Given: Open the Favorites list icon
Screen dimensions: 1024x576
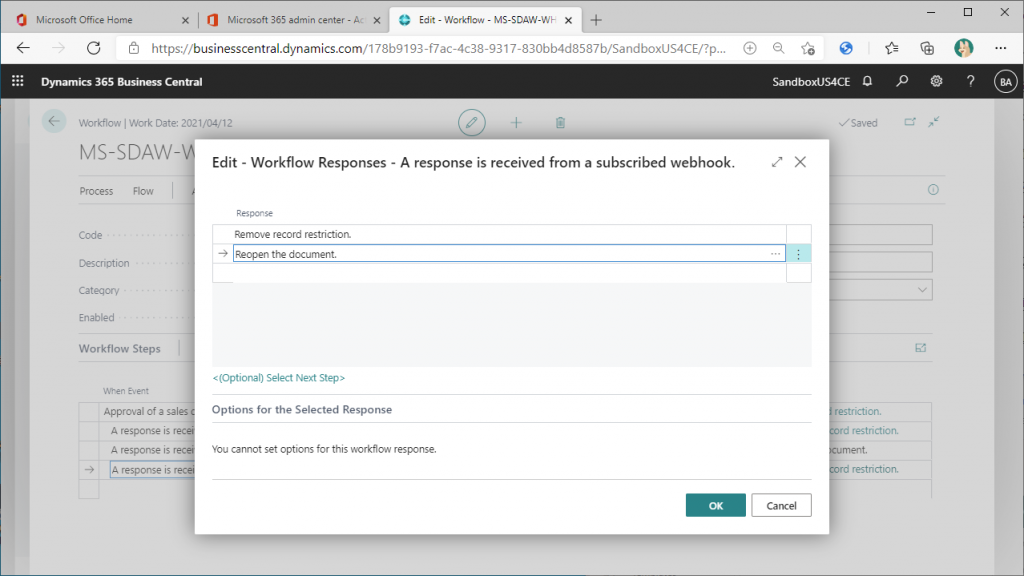Looking at the screenshot, I should tap(891, 48).
